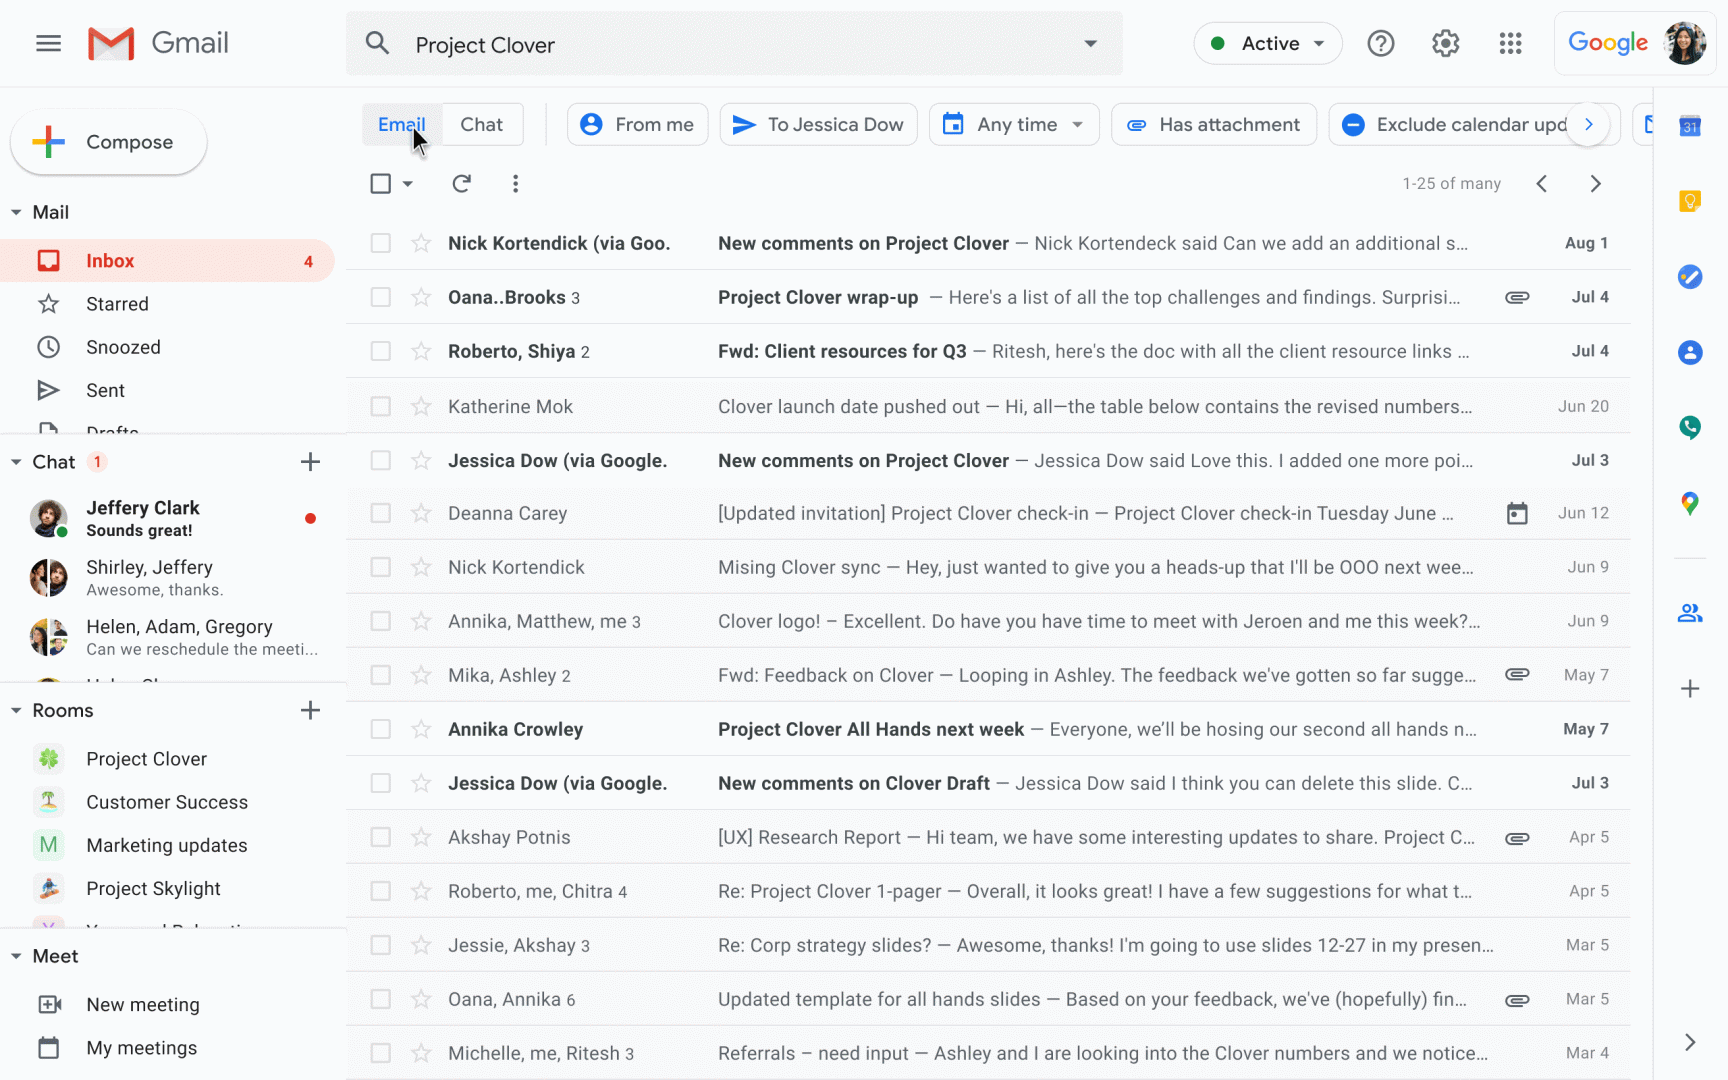Click the Help question mark icon
1728x1080 pixels.
[1380, 44]
